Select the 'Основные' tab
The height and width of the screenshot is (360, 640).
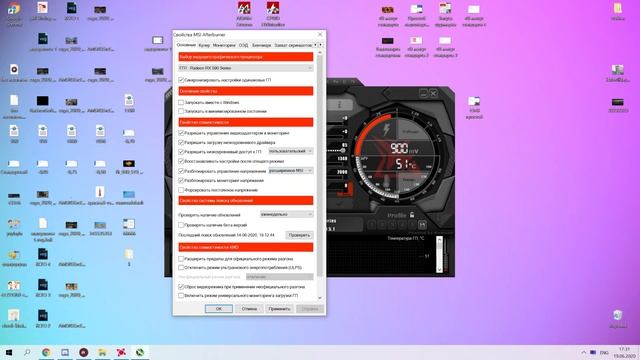click(186, 45)
